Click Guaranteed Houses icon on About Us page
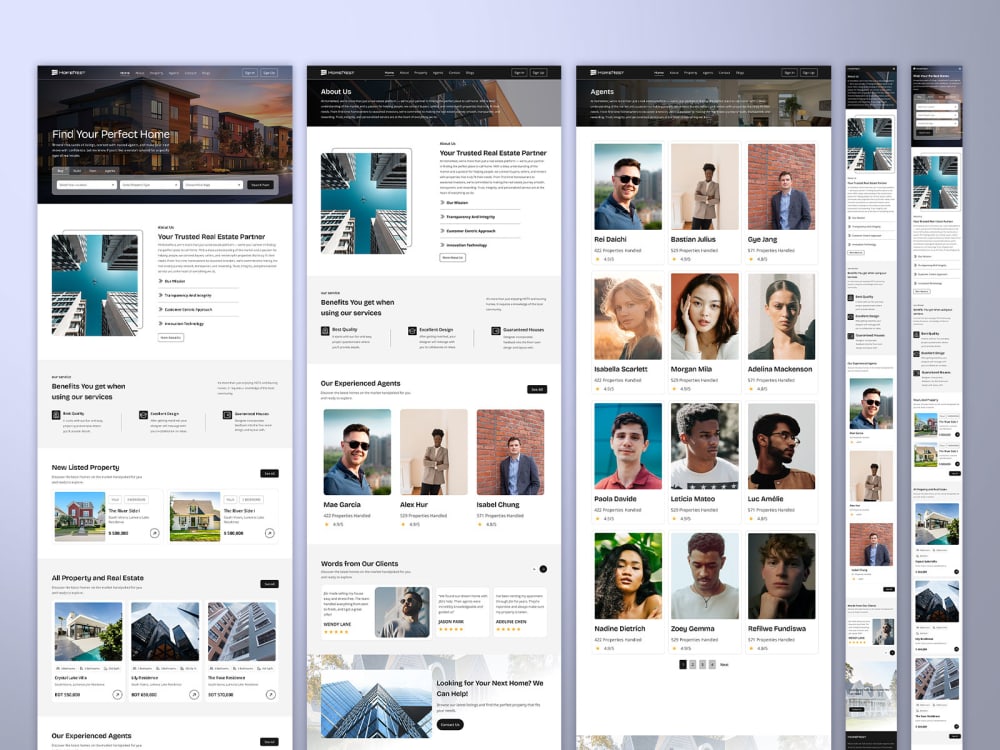1000x750 pixels. pos(496,330)
